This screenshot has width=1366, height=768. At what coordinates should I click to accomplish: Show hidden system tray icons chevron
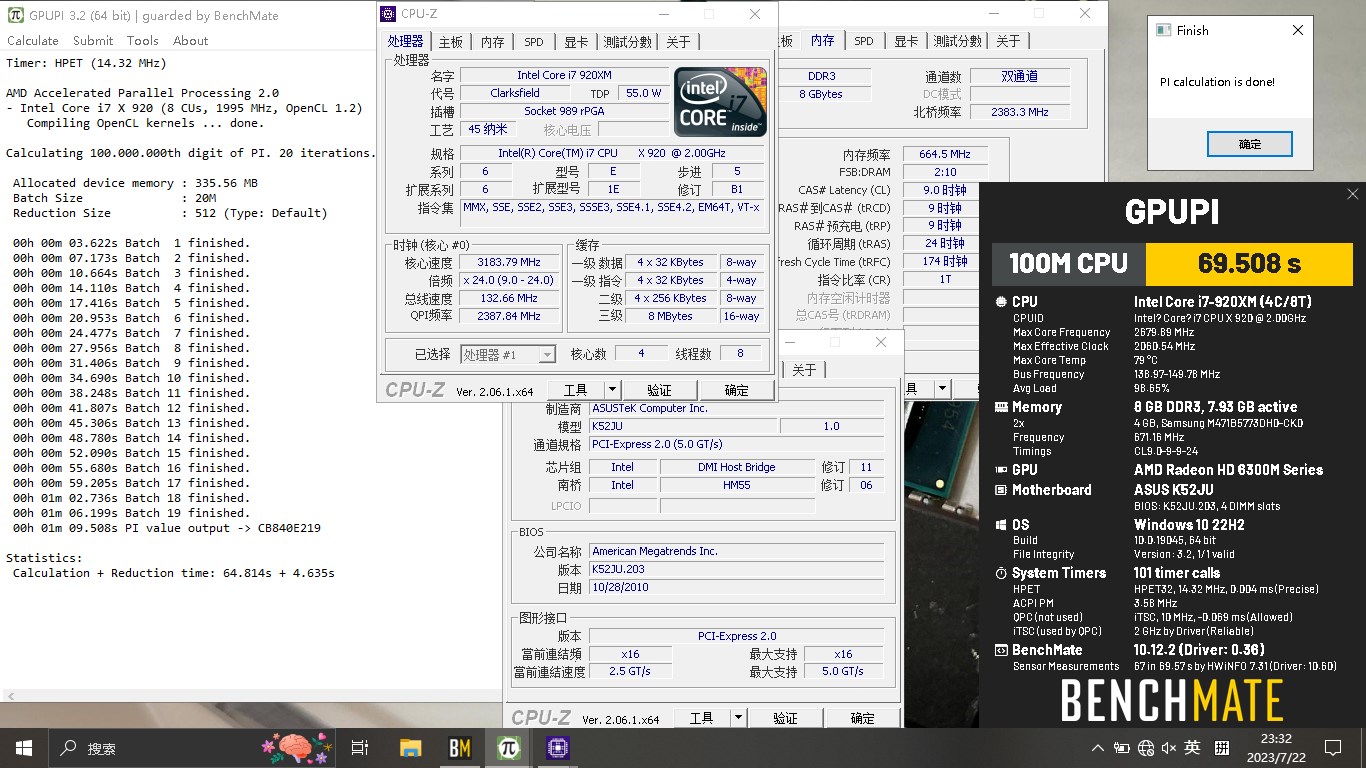click(1099, 748)
